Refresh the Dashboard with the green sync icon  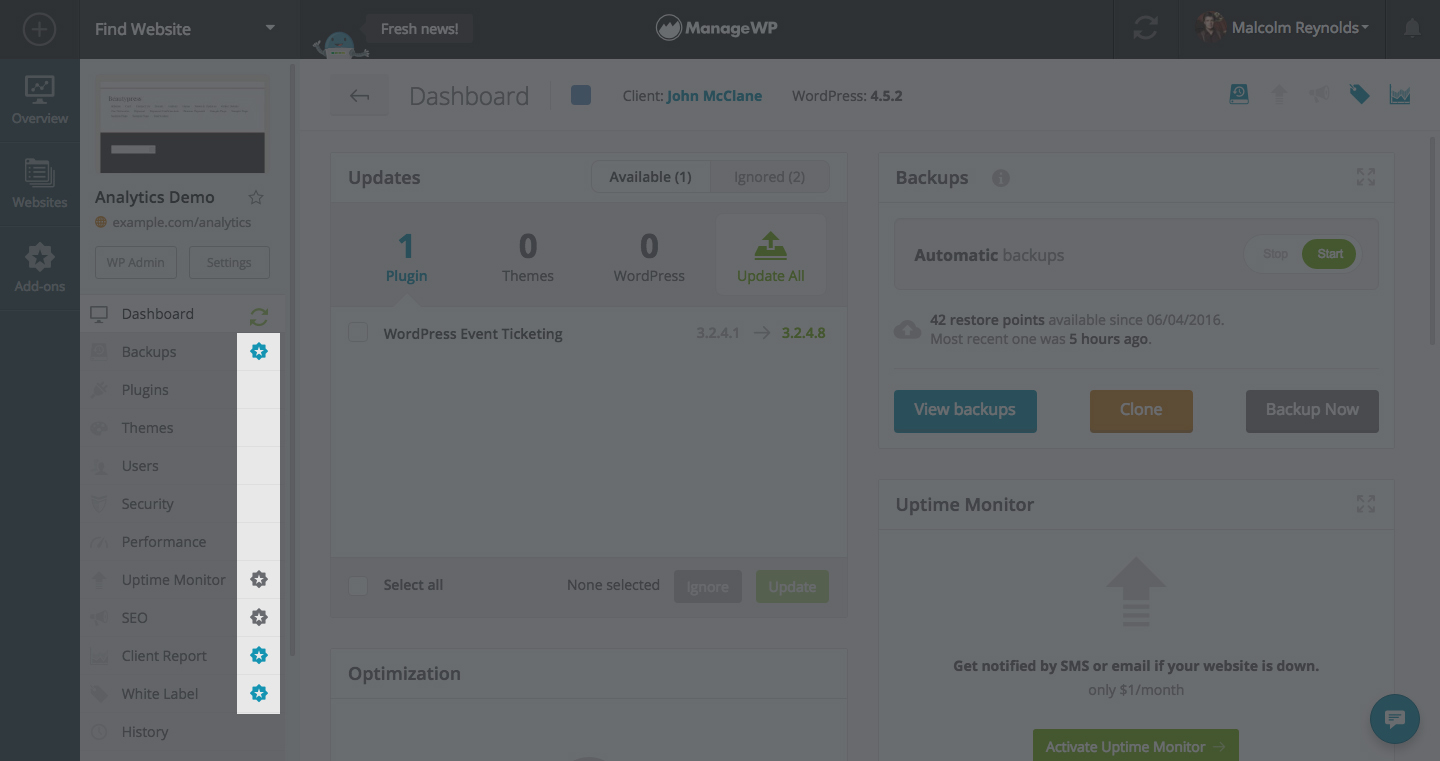click(259, 317)
